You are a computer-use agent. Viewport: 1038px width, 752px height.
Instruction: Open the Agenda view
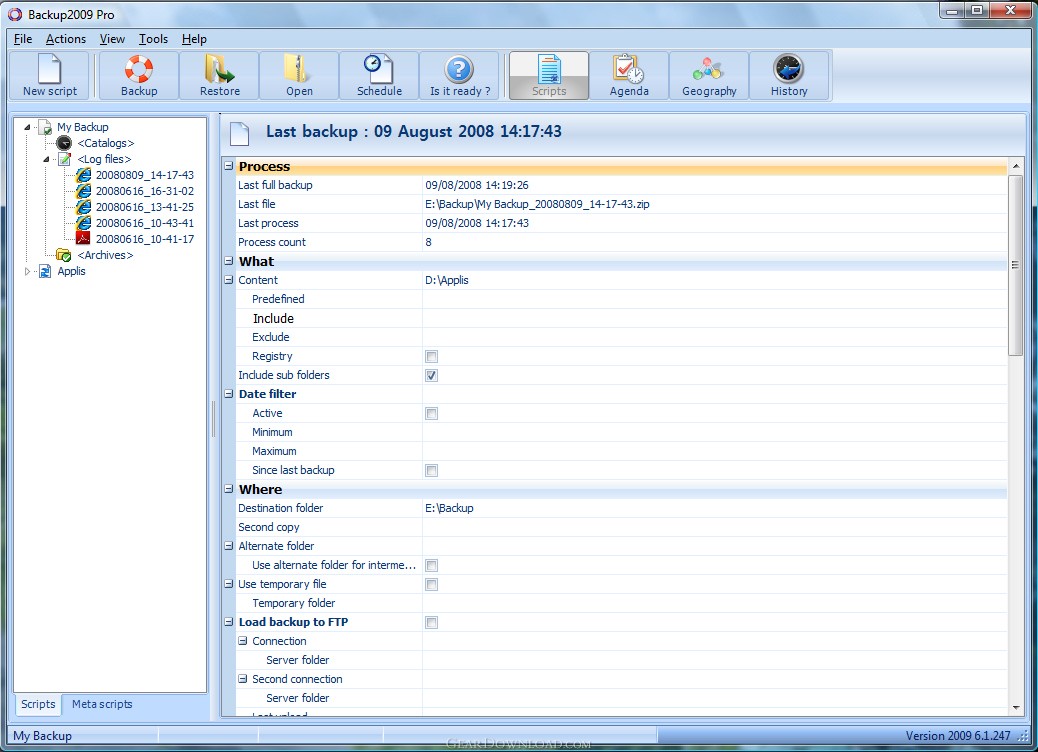click(x=629, y=75)
